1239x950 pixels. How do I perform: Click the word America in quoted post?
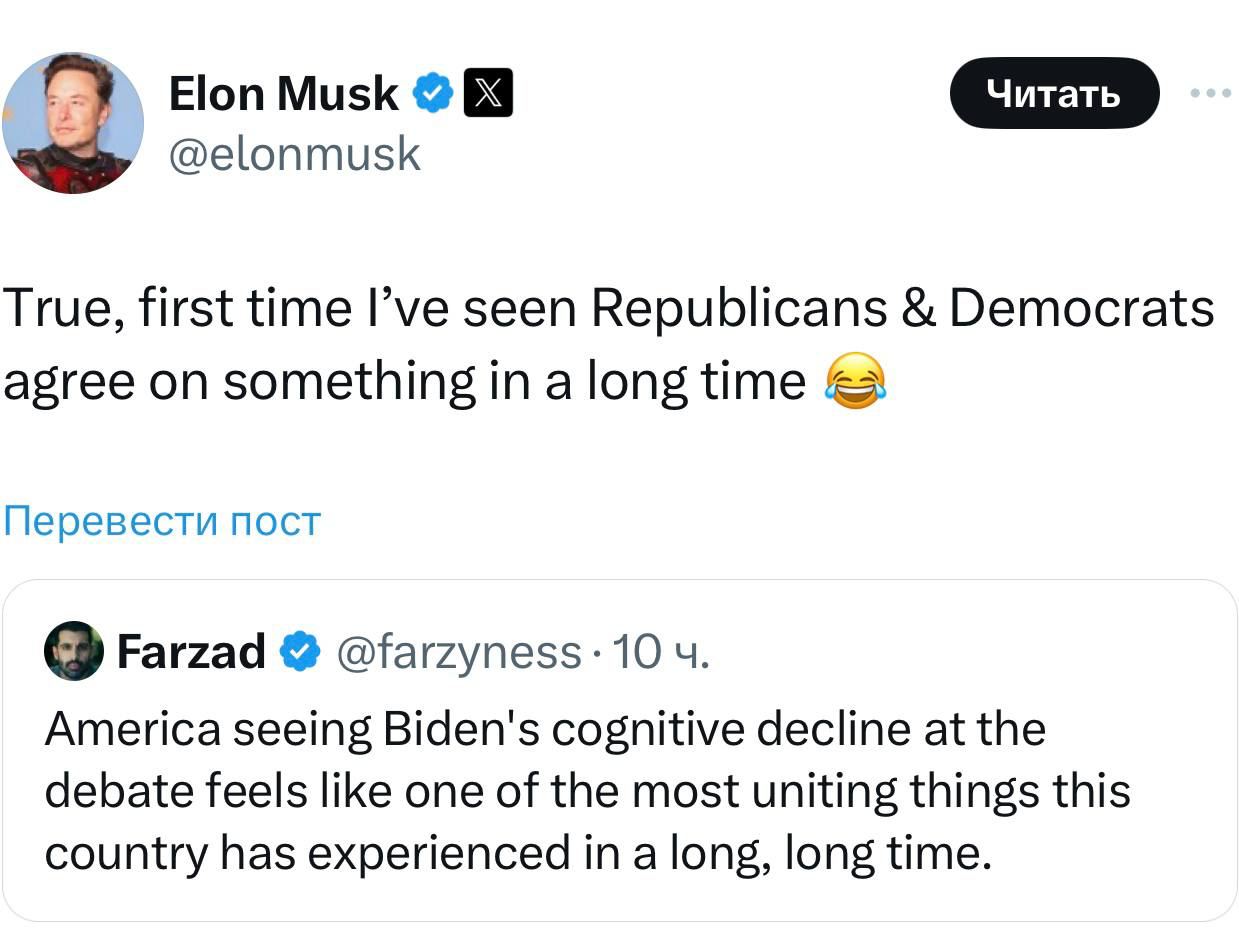pos(132,729)
